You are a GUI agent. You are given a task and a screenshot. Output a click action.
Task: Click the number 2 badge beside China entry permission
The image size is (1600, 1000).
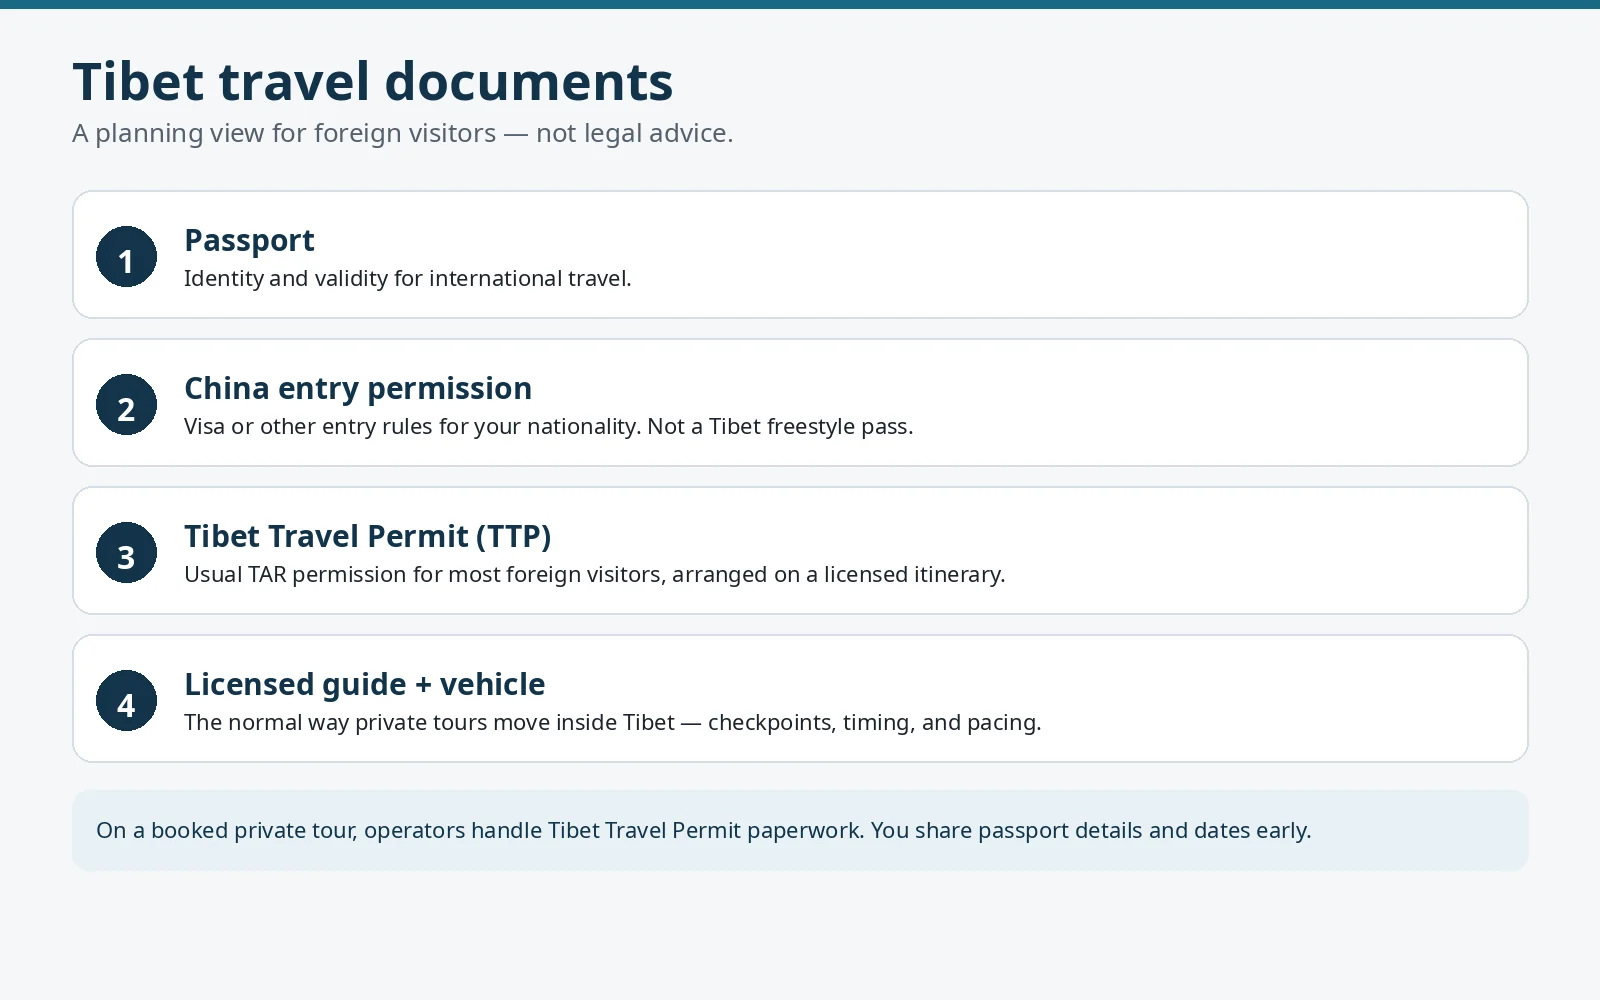[126, 404]
